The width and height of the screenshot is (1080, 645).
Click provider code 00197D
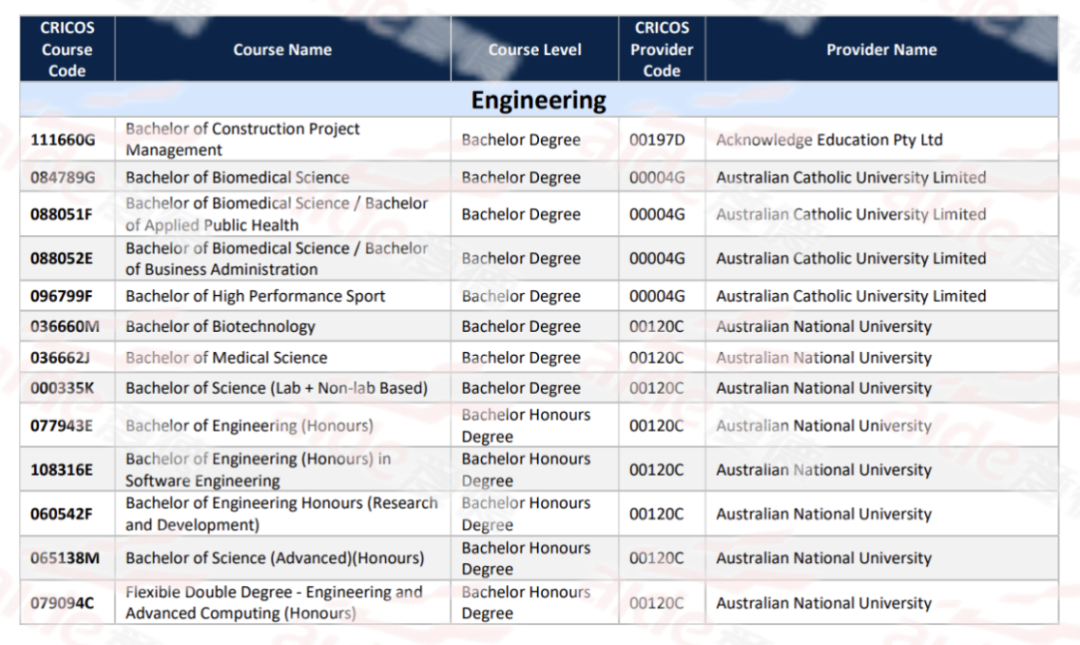pos(657,140)
